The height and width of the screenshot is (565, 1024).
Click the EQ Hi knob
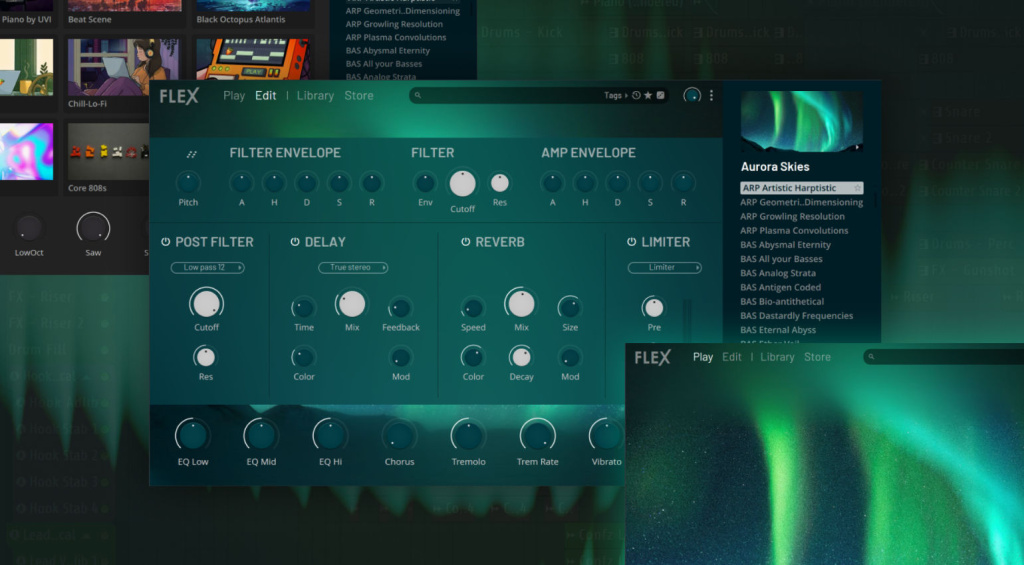[x=330, y=435]
